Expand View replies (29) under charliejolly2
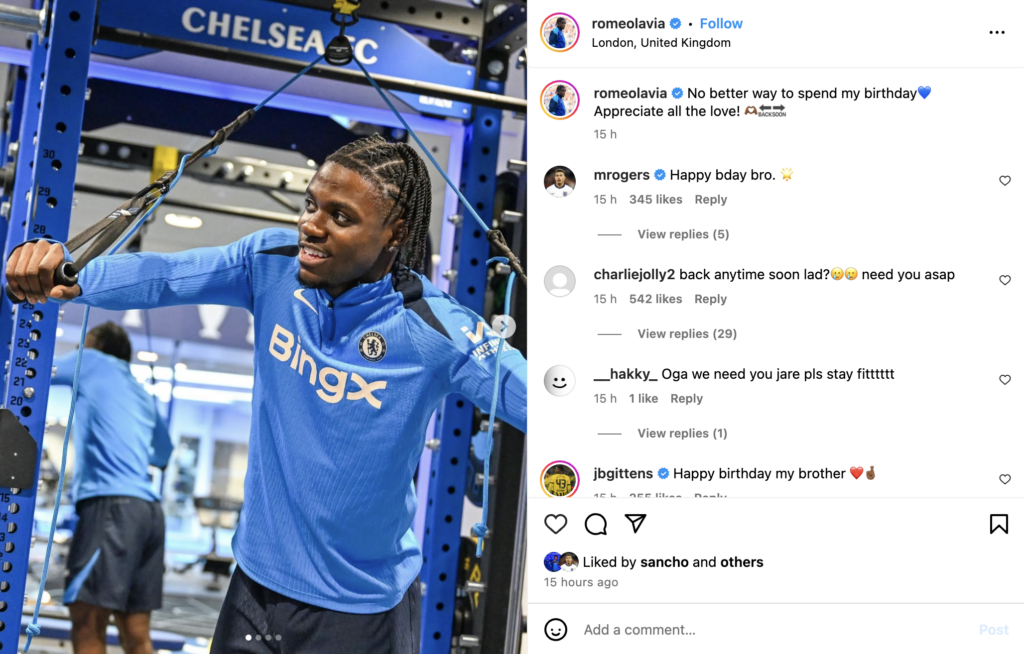The height and width of the screenshot is (654, 1024). 687,334
